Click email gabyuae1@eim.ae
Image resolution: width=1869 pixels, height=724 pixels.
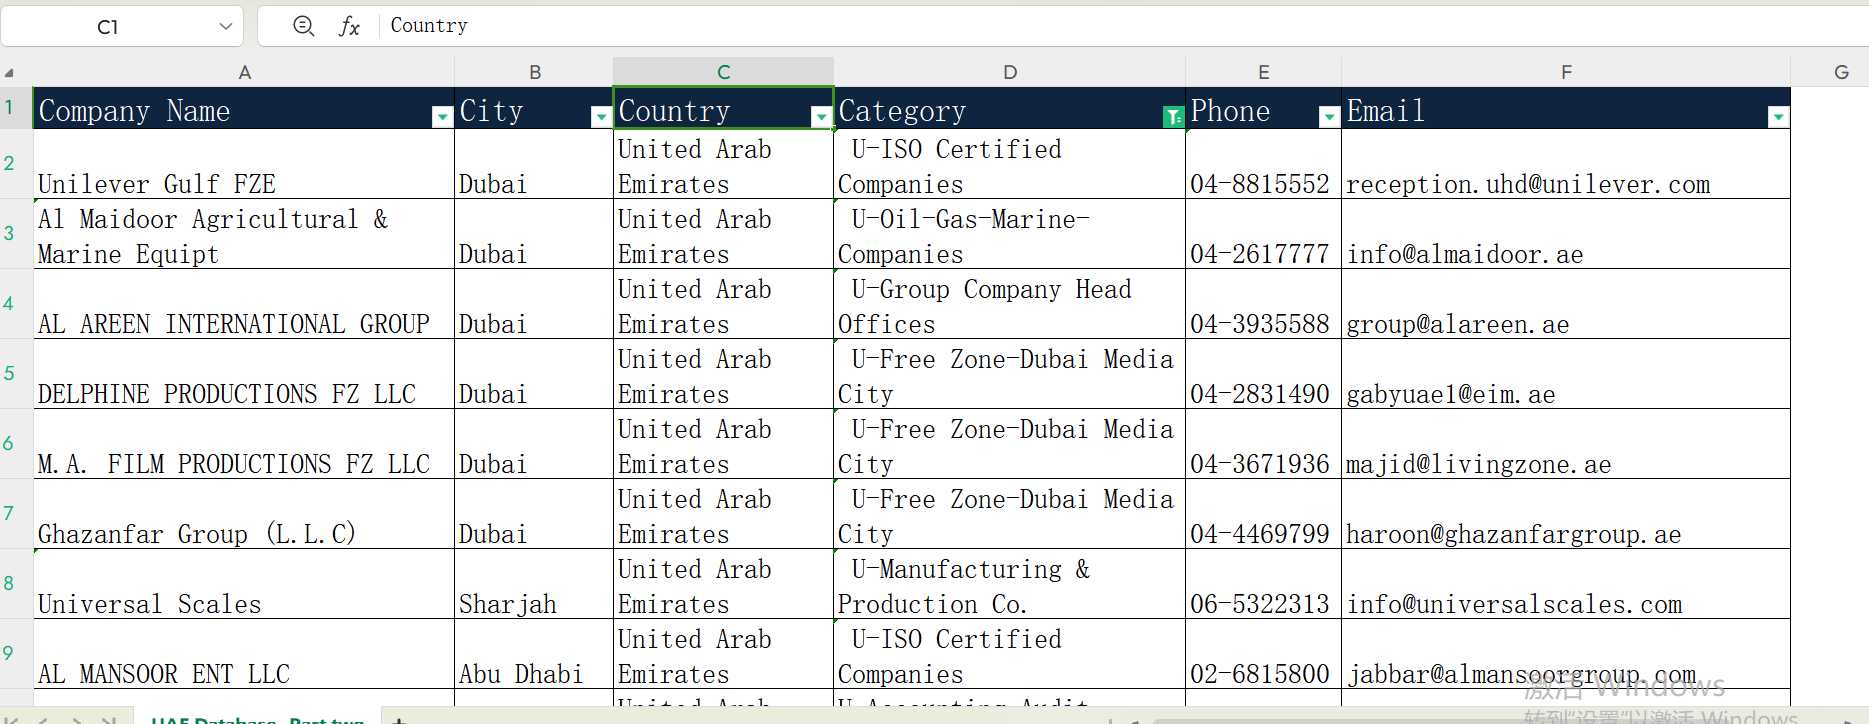(1451, 395)
